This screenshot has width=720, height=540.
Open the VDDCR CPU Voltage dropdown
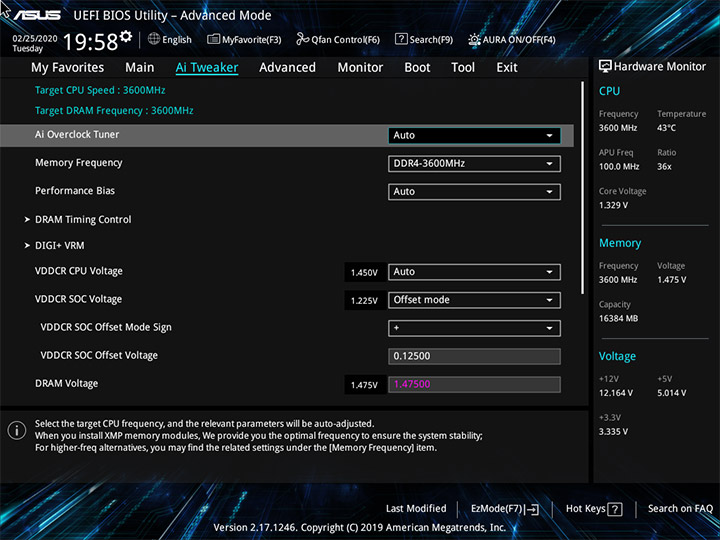click(x=474, y=272)
